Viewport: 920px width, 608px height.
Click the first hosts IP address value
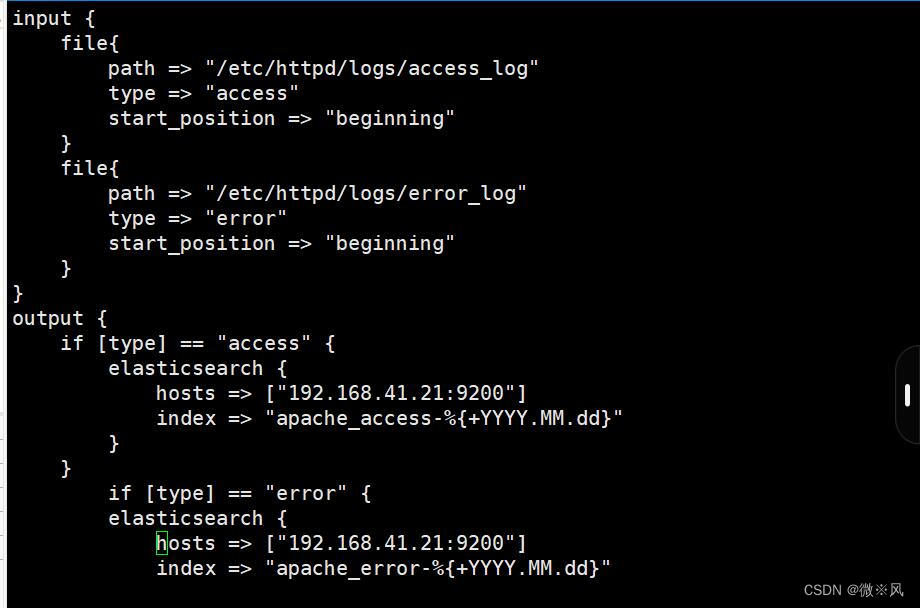(x=396, y=393)
